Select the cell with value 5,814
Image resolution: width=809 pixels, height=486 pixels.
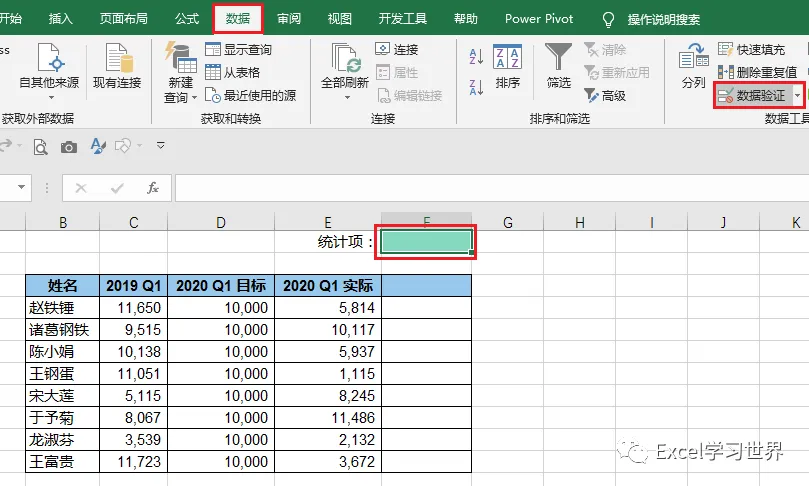(x=328, y=307)
